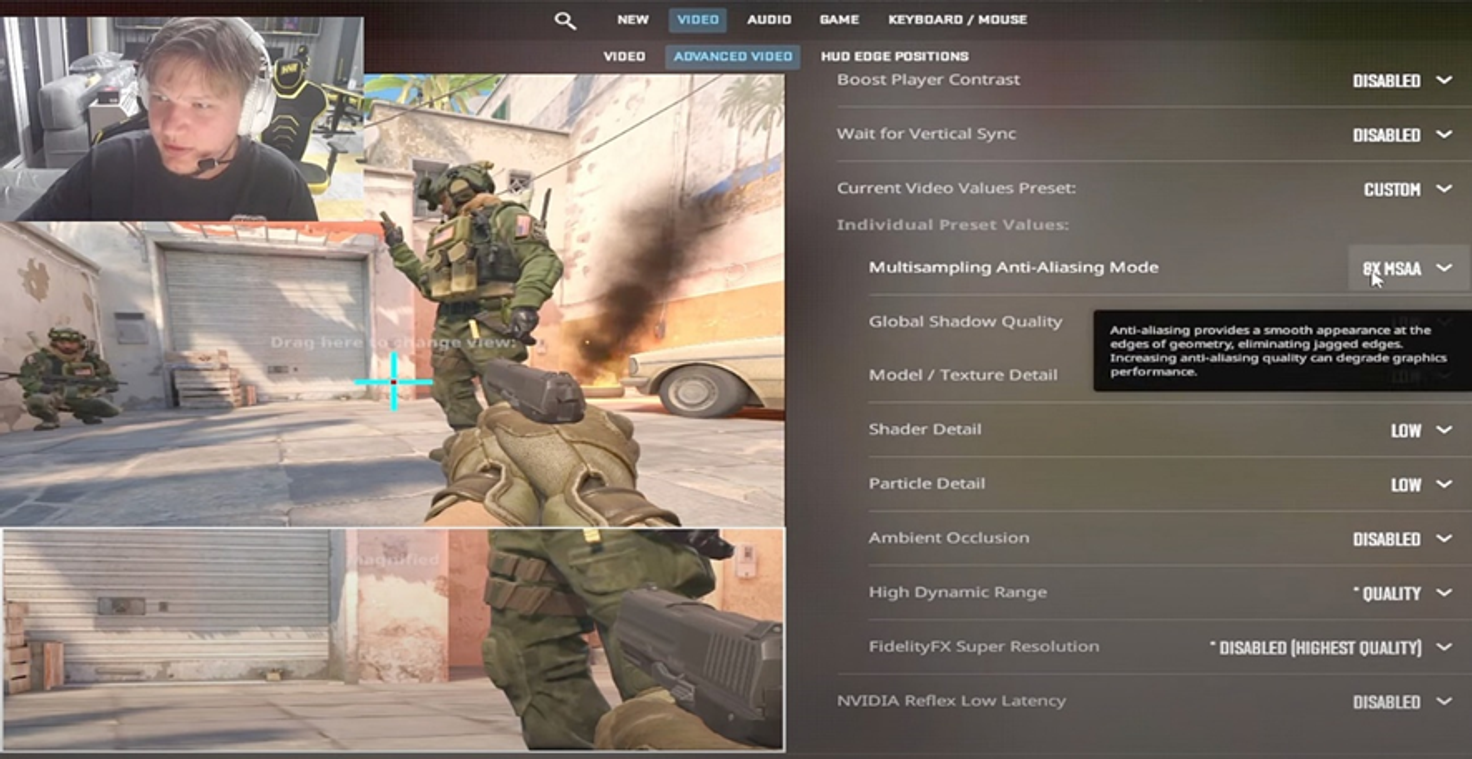
Task: Open the High Dynamic Range dropdown
Action: [x=1405, y=592]
